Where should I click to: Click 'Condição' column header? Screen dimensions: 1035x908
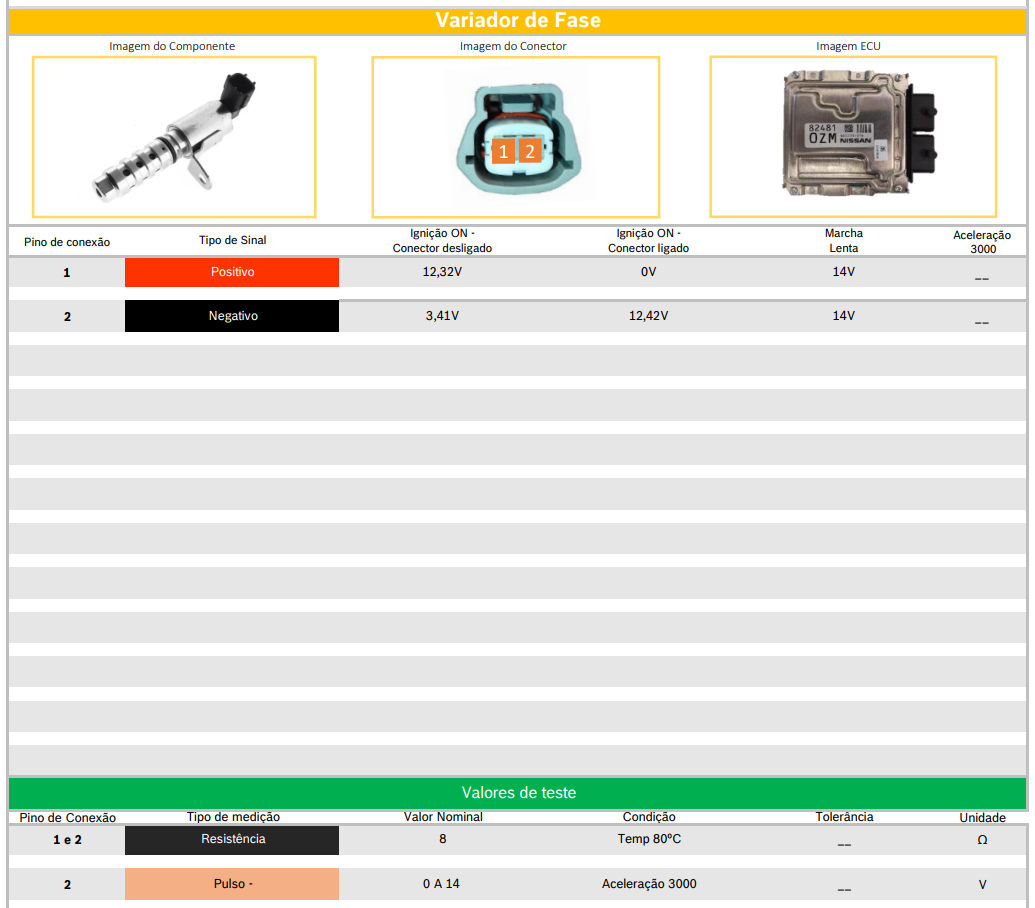649,817
